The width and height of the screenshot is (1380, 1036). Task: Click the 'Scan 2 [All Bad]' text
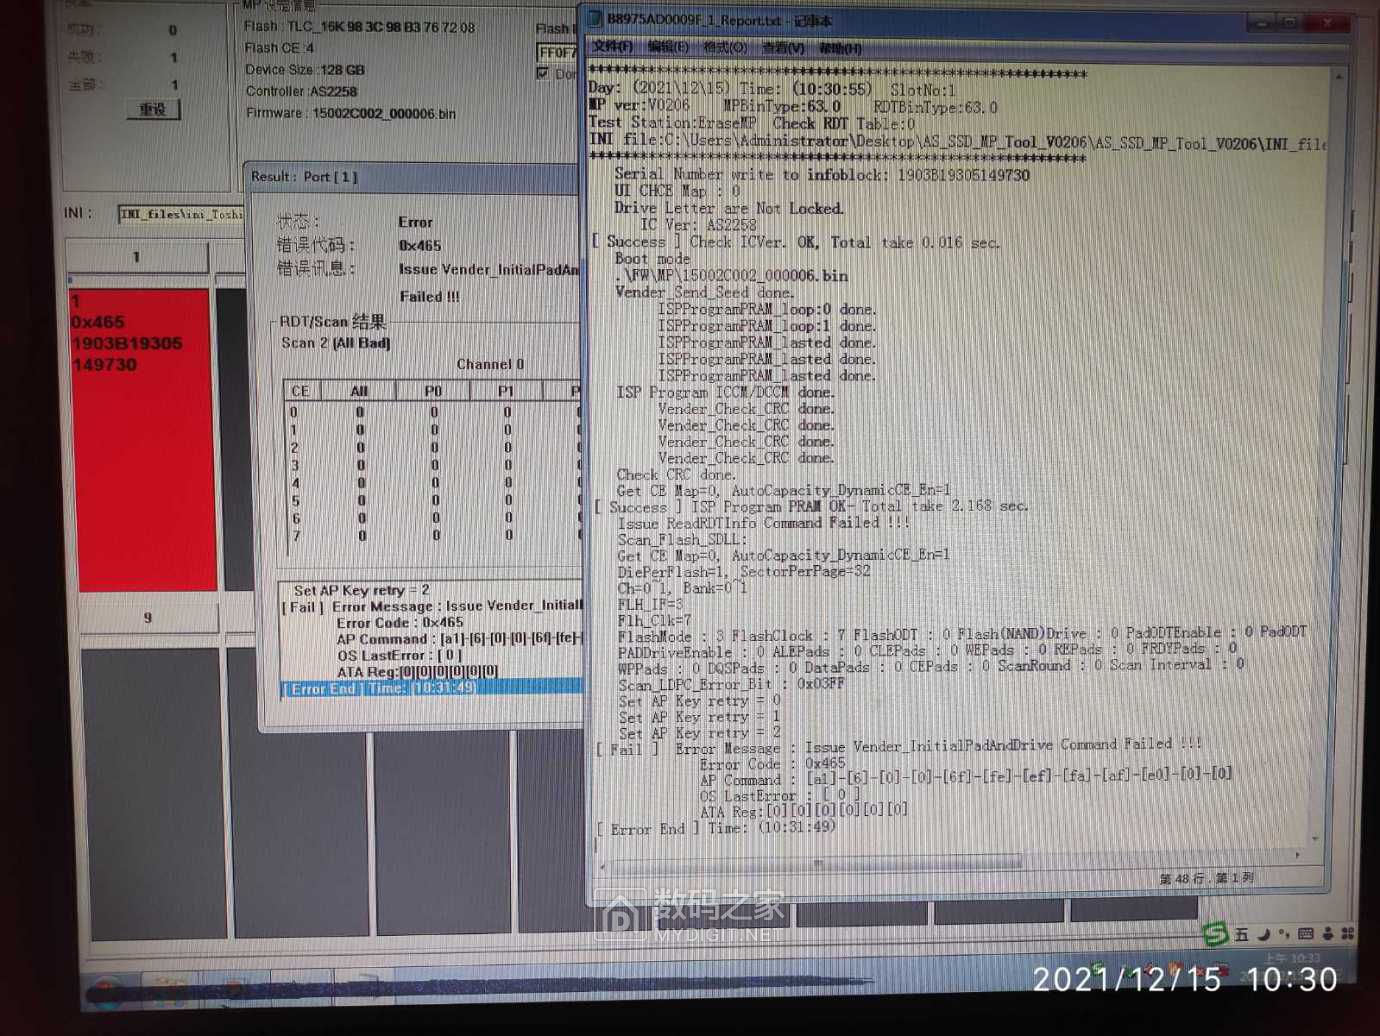tap(336, 342)
